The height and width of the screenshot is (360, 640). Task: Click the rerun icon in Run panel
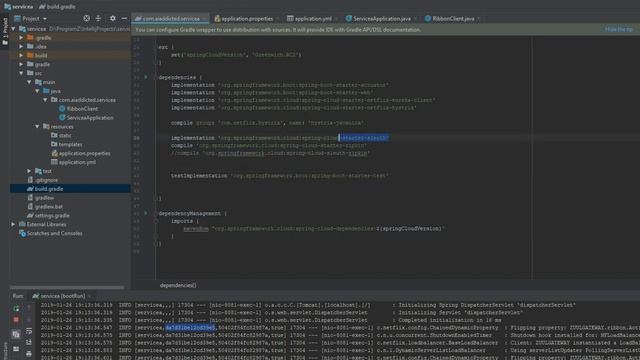[16, 309]
